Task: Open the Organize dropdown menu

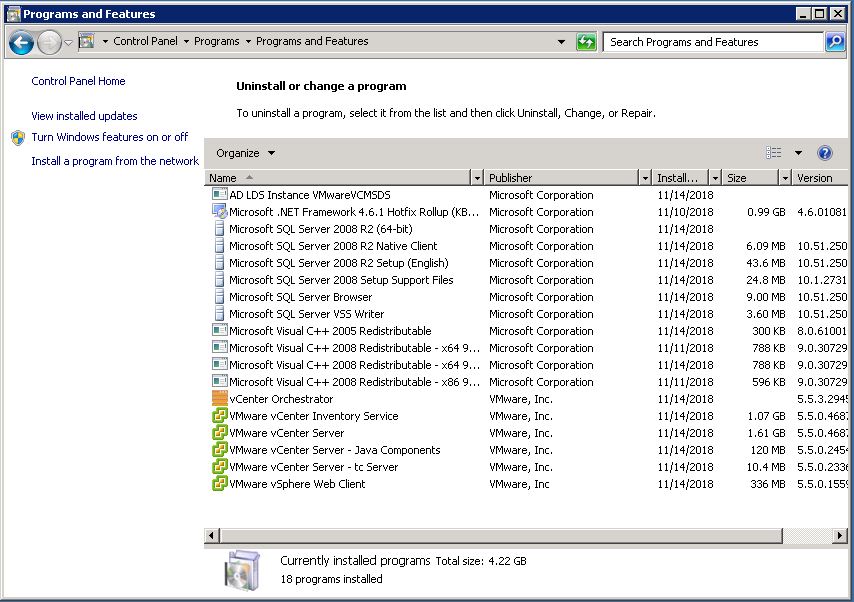Action: (245, 153)
